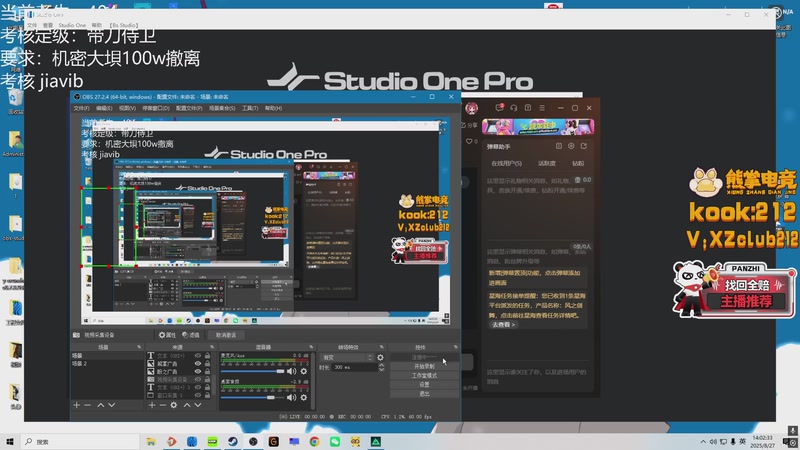Open the Windows Start menu
The image size is (800, 450).
click(x=10, y=441)
